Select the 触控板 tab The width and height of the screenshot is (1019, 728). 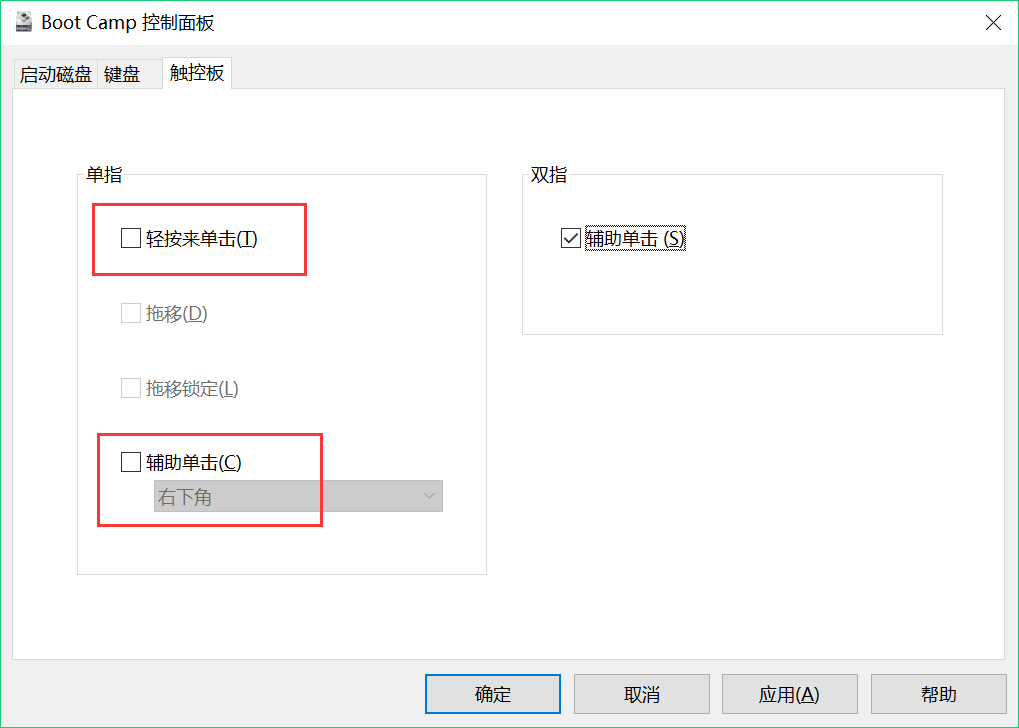(x=197, y=72)
